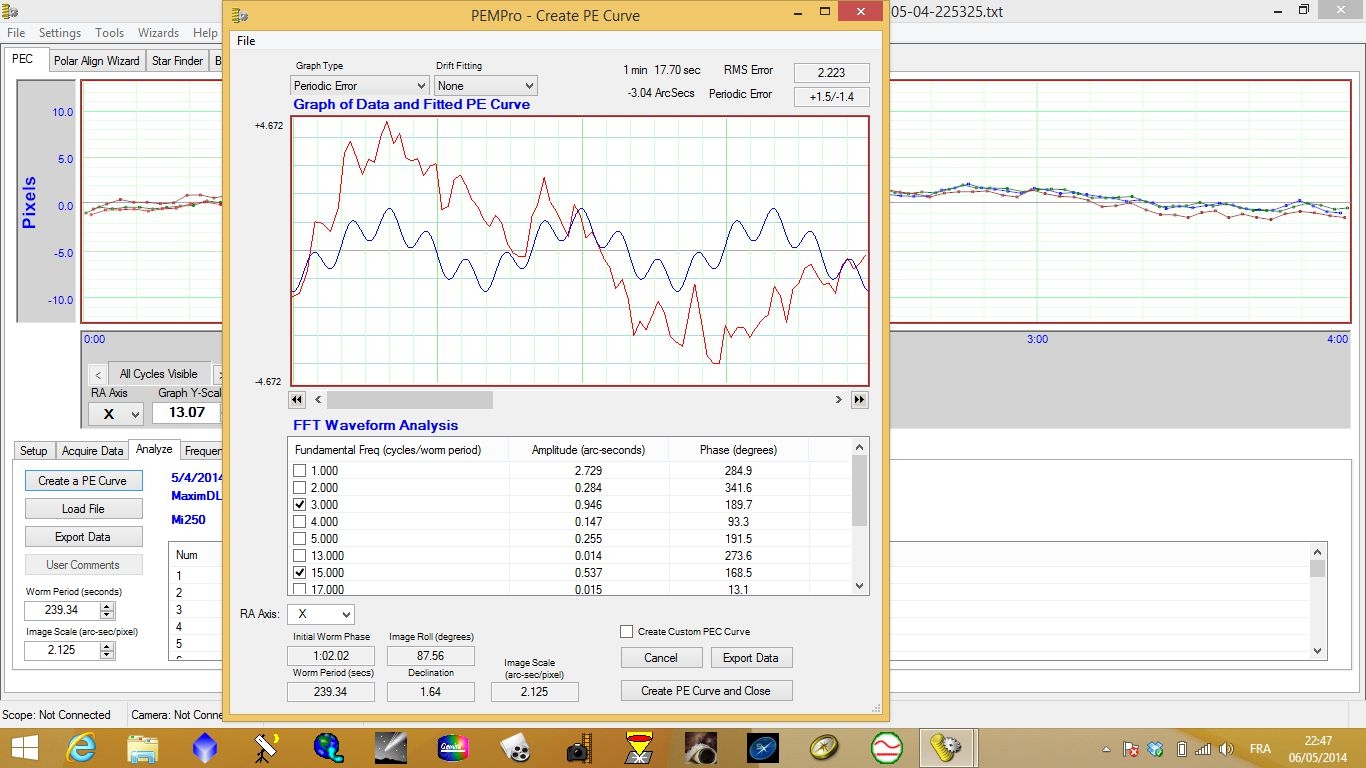1366x768 pixels.
Task: Click Export Data in main window
Action: coord(83,537)
